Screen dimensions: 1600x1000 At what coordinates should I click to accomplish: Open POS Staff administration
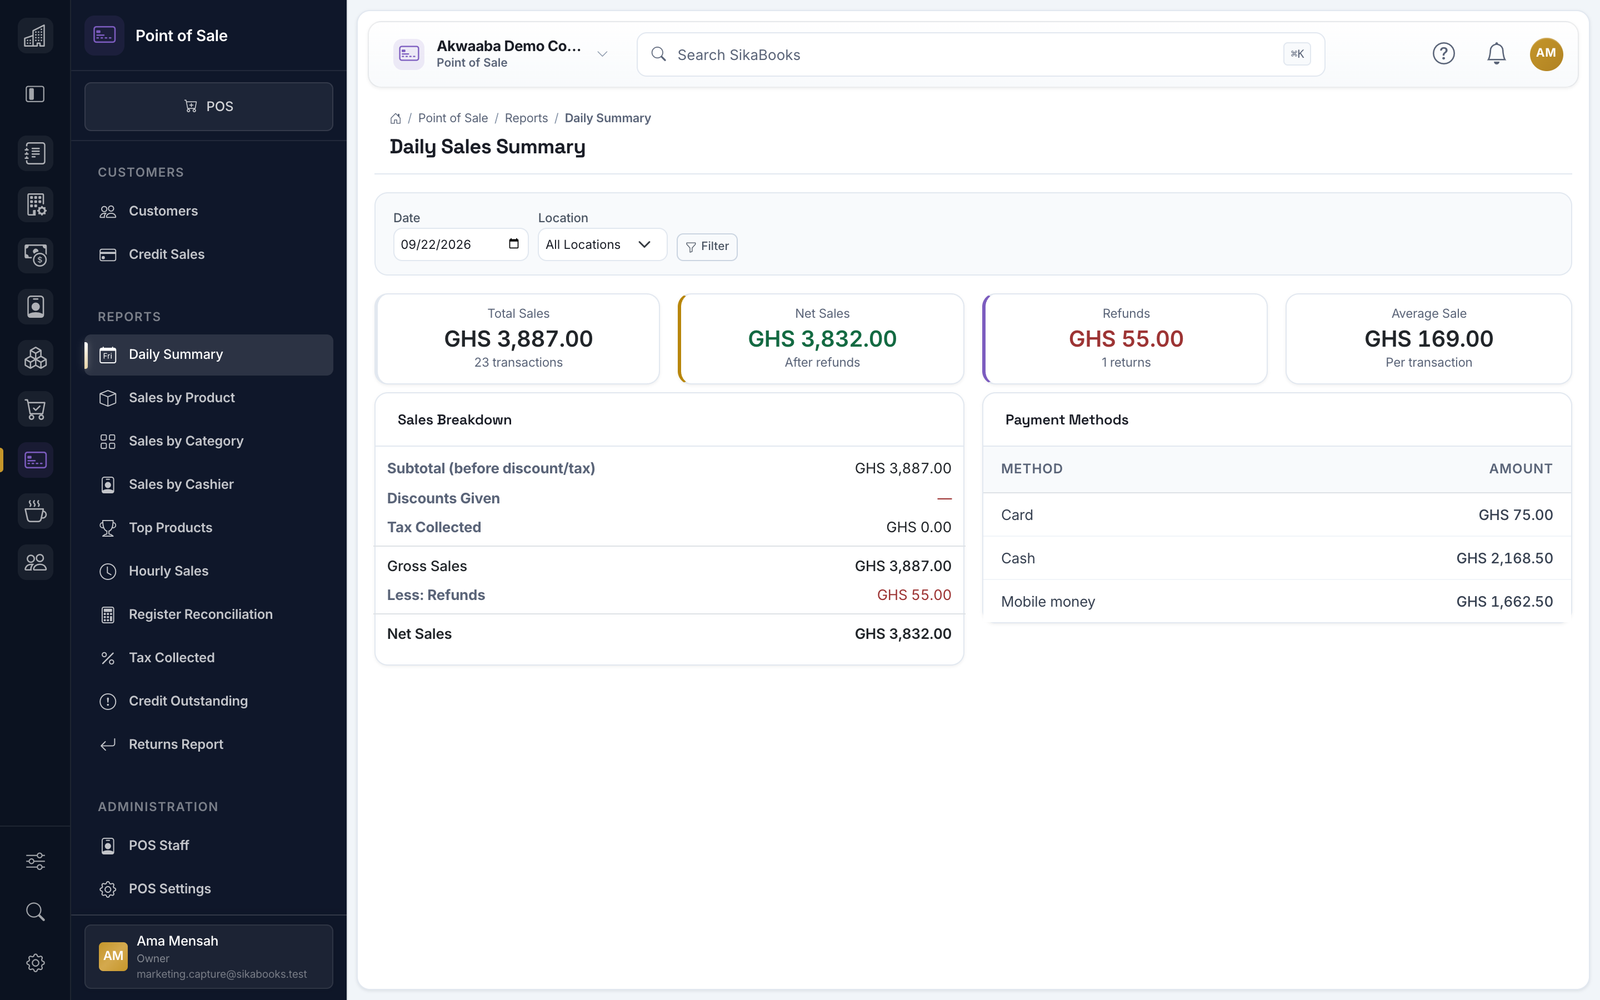[x=209, y=846]
